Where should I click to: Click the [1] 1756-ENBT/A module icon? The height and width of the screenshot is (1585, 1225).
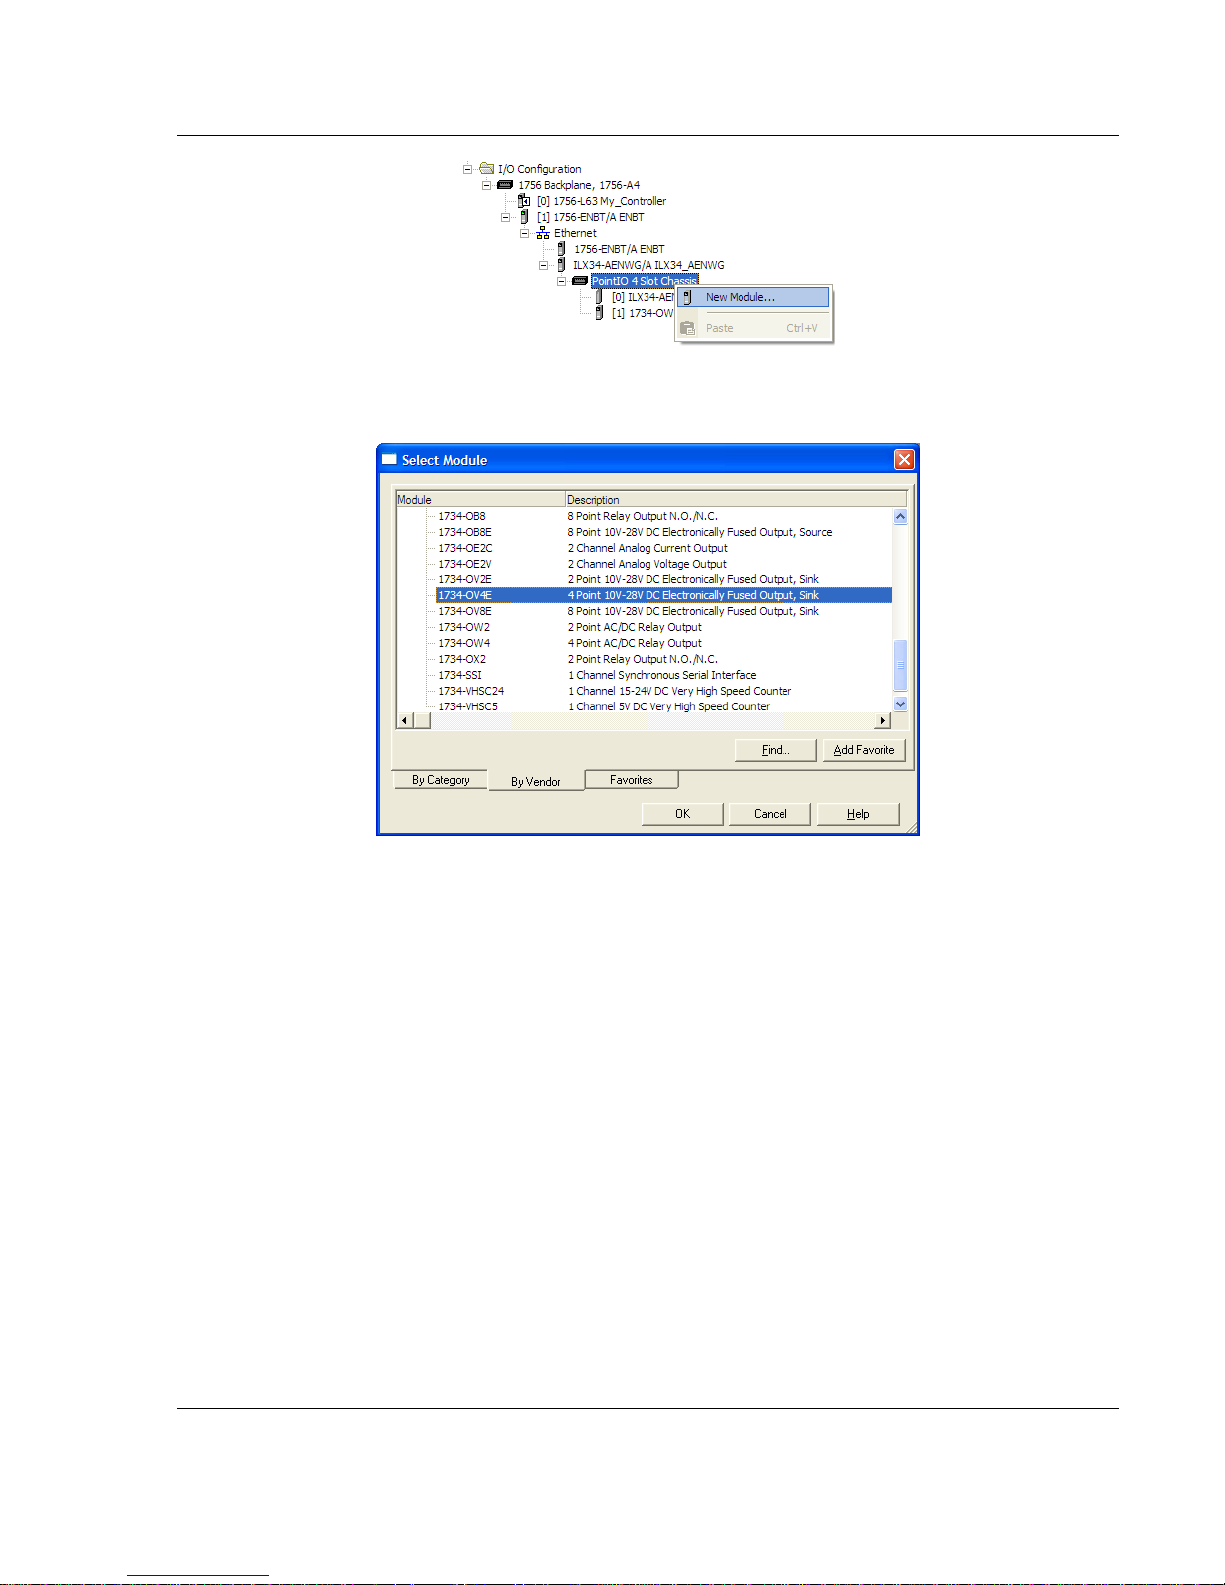coord(524,217)
